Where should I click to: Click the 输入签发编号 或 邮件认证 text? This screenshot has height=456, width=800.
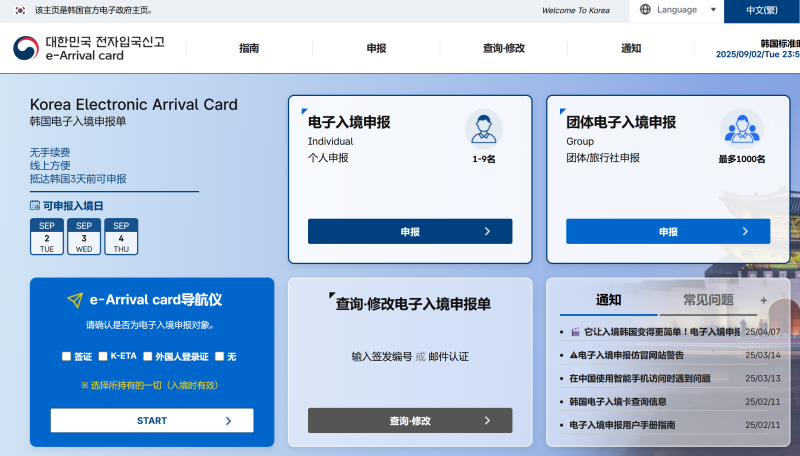410,357
